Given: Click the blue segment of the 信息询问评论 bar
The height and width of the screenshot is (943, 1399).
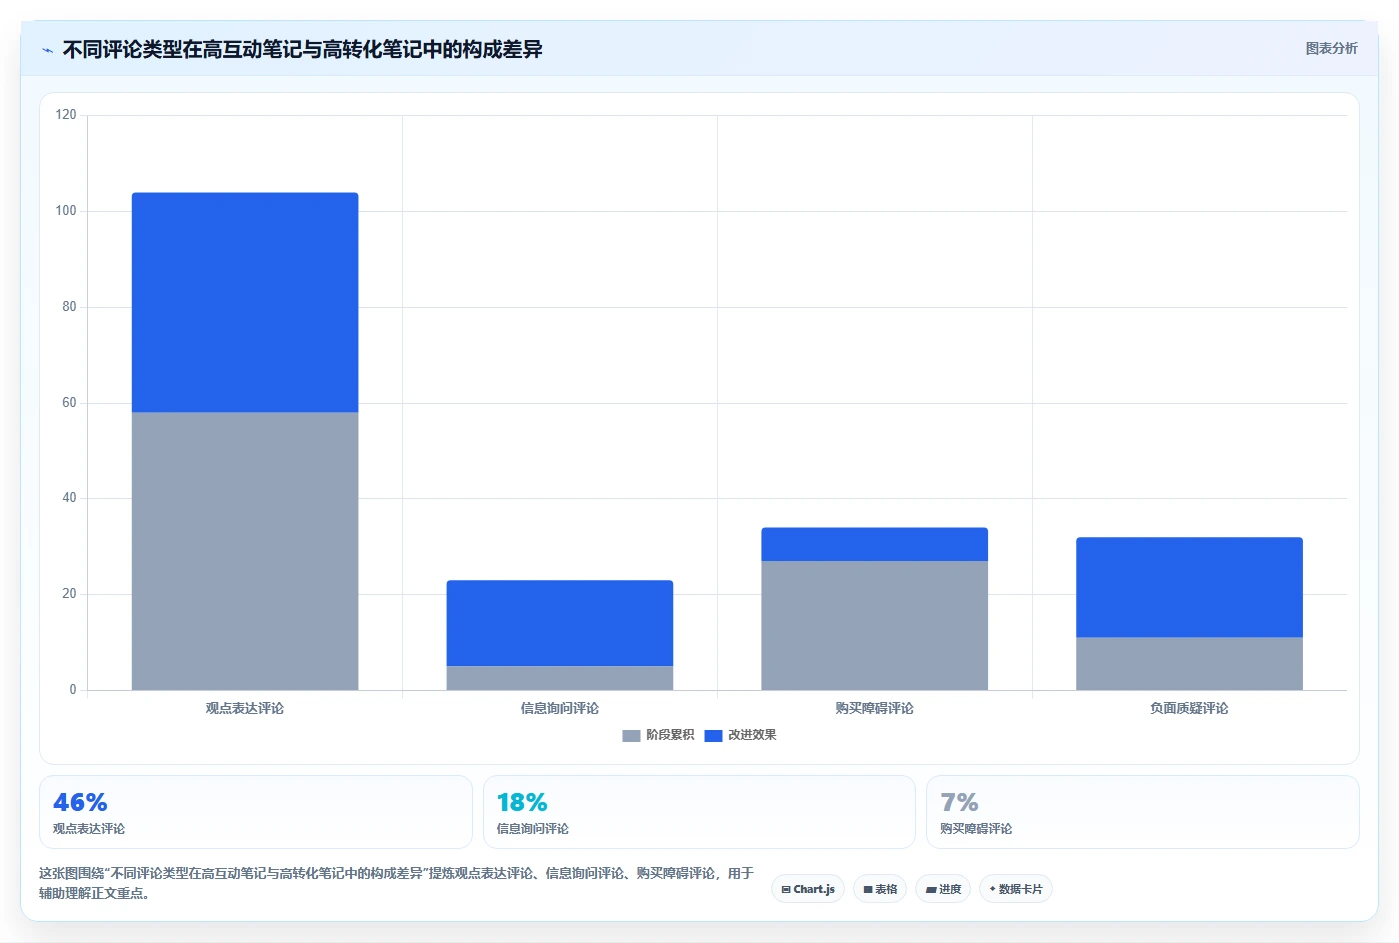Looking at the screenshot, I should (560, 623).
